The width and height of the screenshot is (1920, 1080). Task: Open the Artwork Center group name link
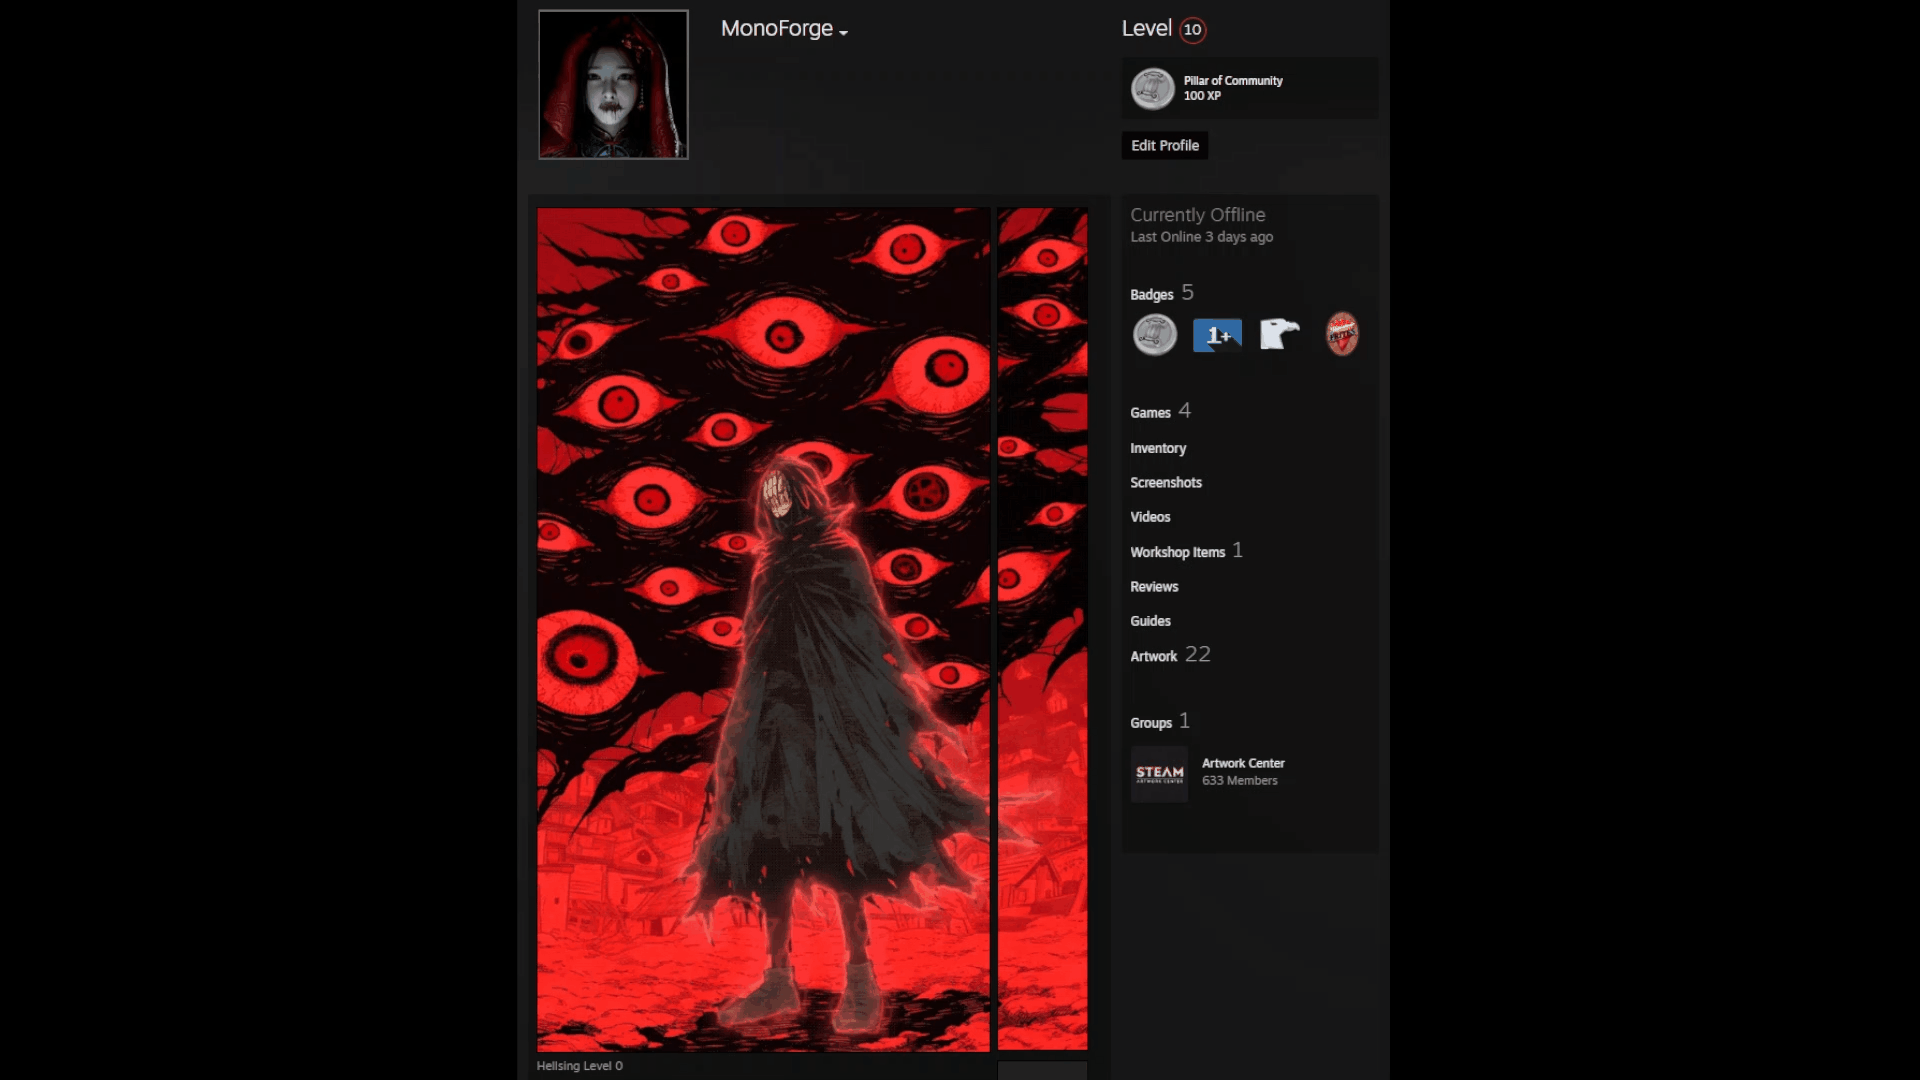pyautogui.click(x=1243, y=763)
